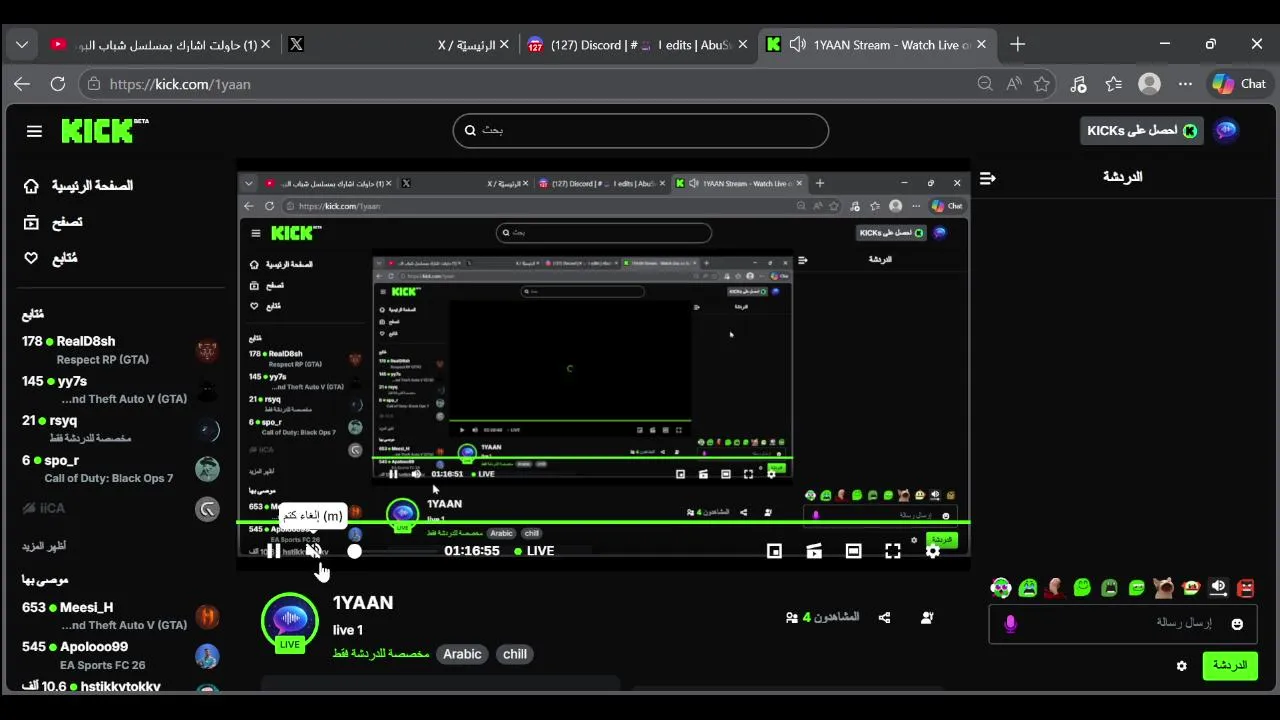The image size is (1280, 720).
Task: Open the tab search dropdown arrow
Action: click(22, 44)
